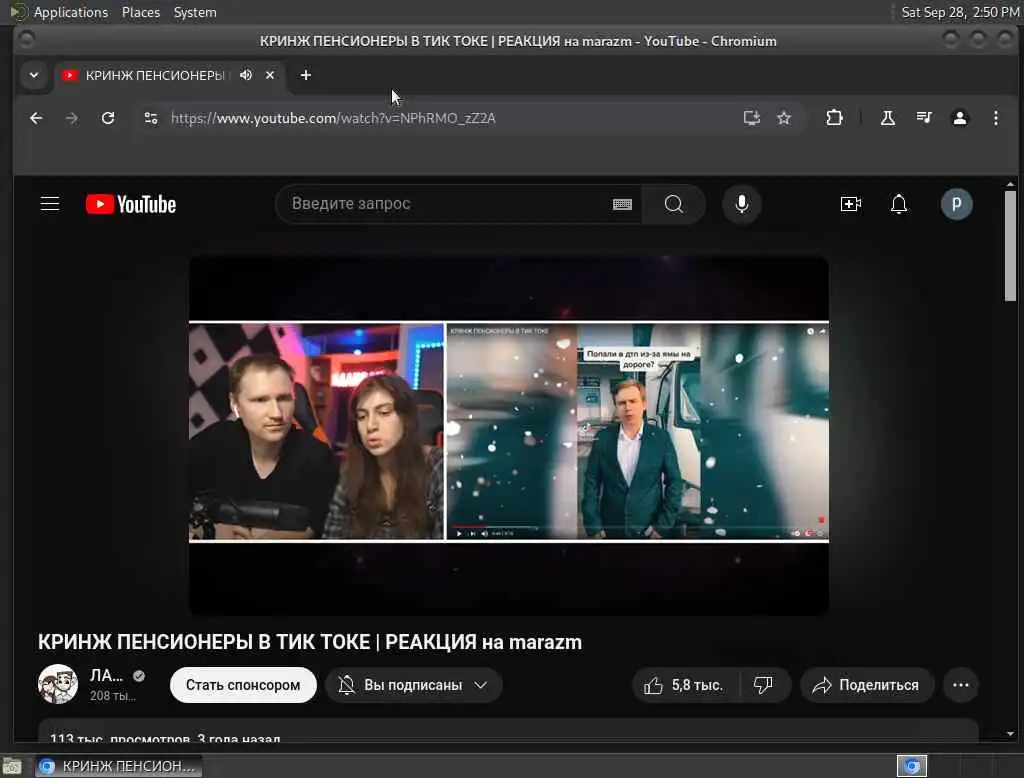Close the YouTube tab
The image size is (1024, 778).
[x=270, y=75]
